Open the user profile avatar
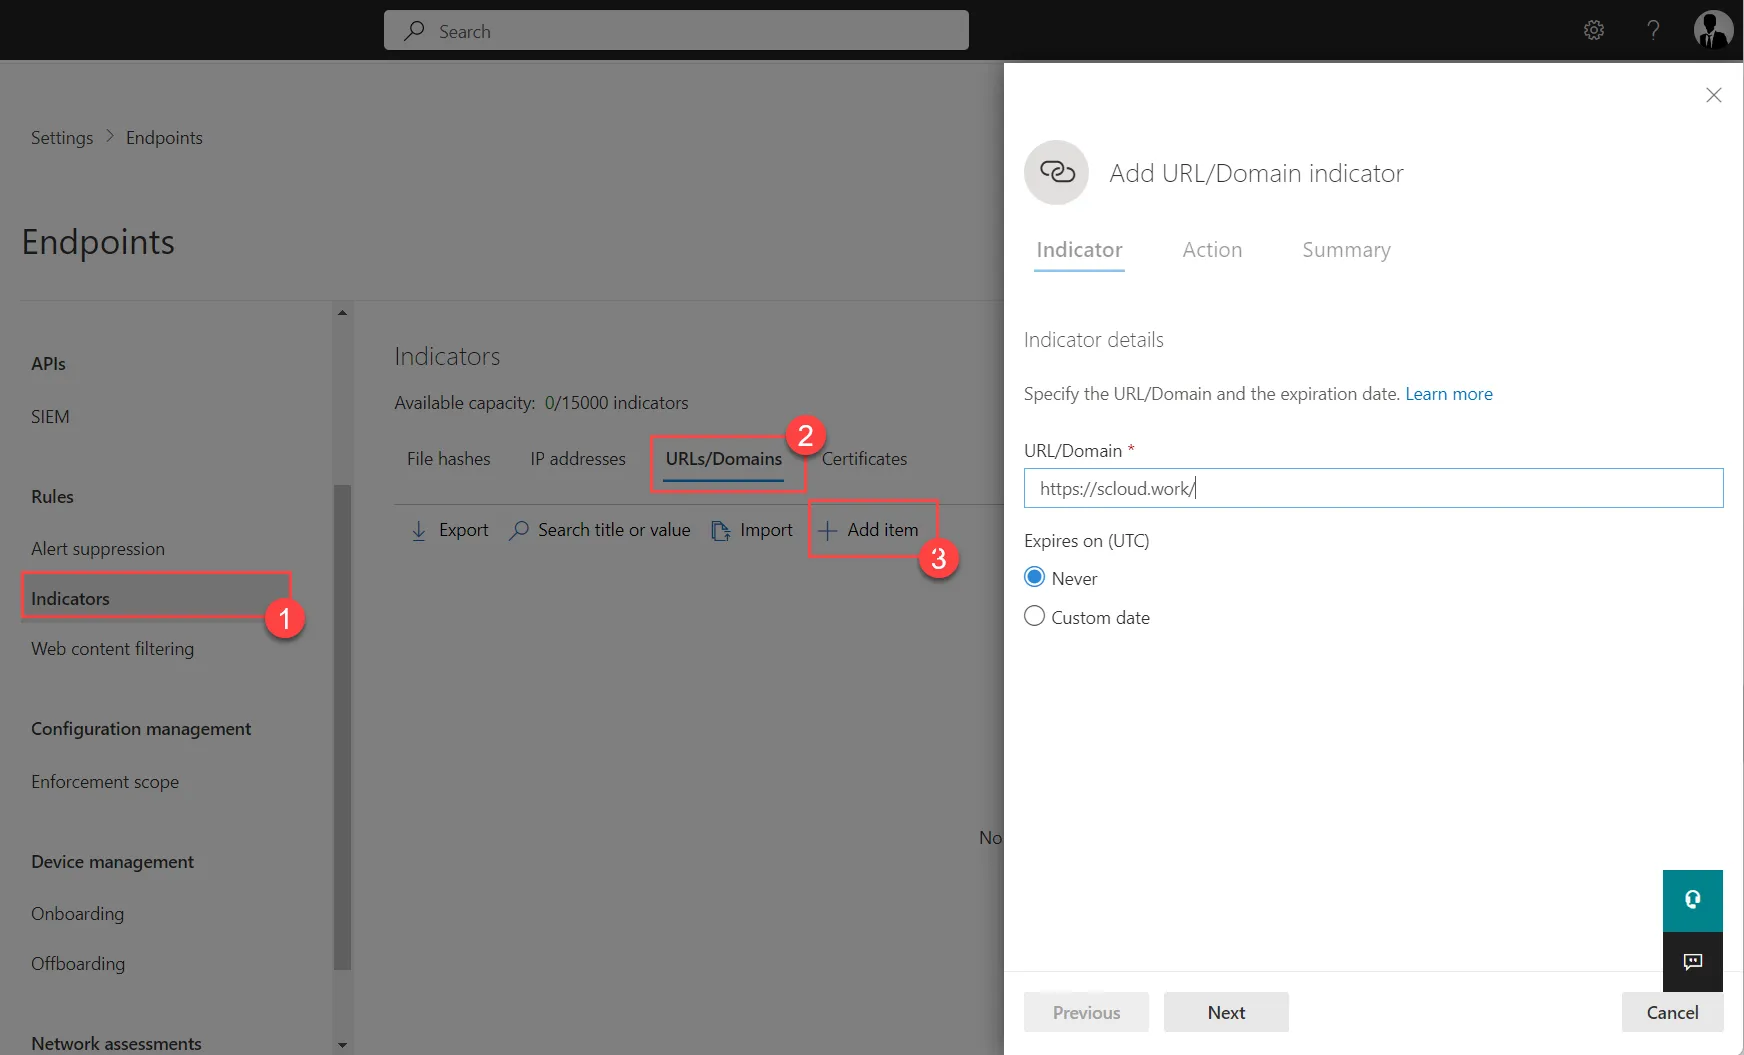The height and width of the screenshot is (1055, 1744). point(1713,30)
